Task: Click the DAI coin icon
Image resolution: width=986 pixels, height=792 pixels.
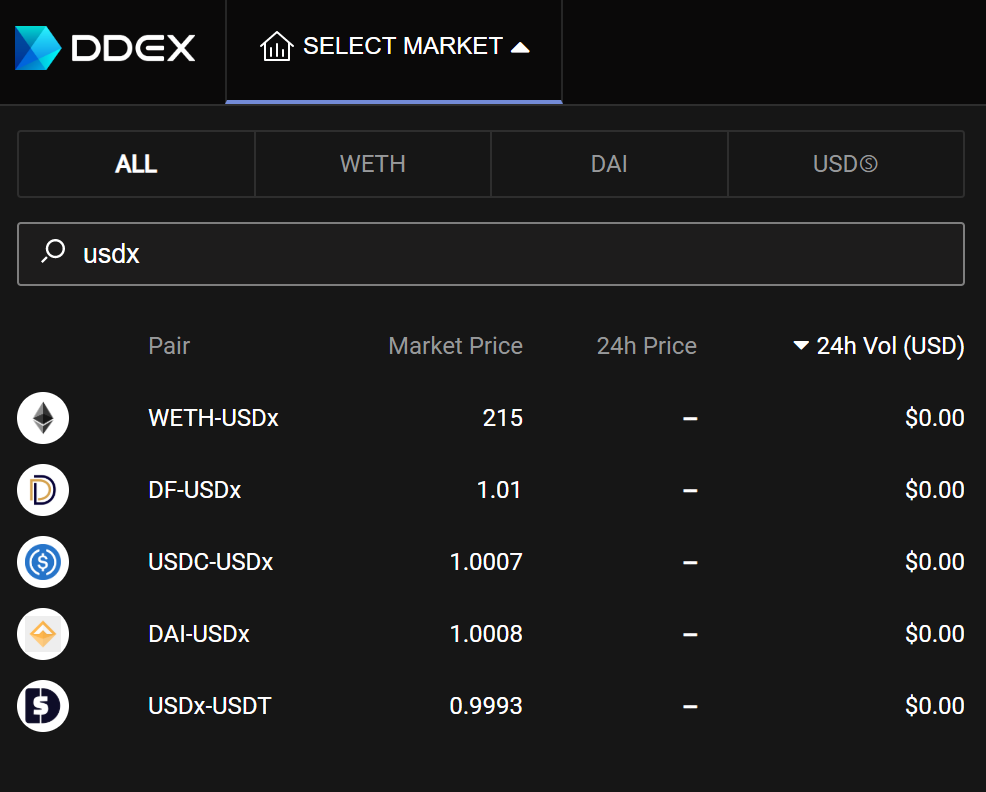Action: 43,634
